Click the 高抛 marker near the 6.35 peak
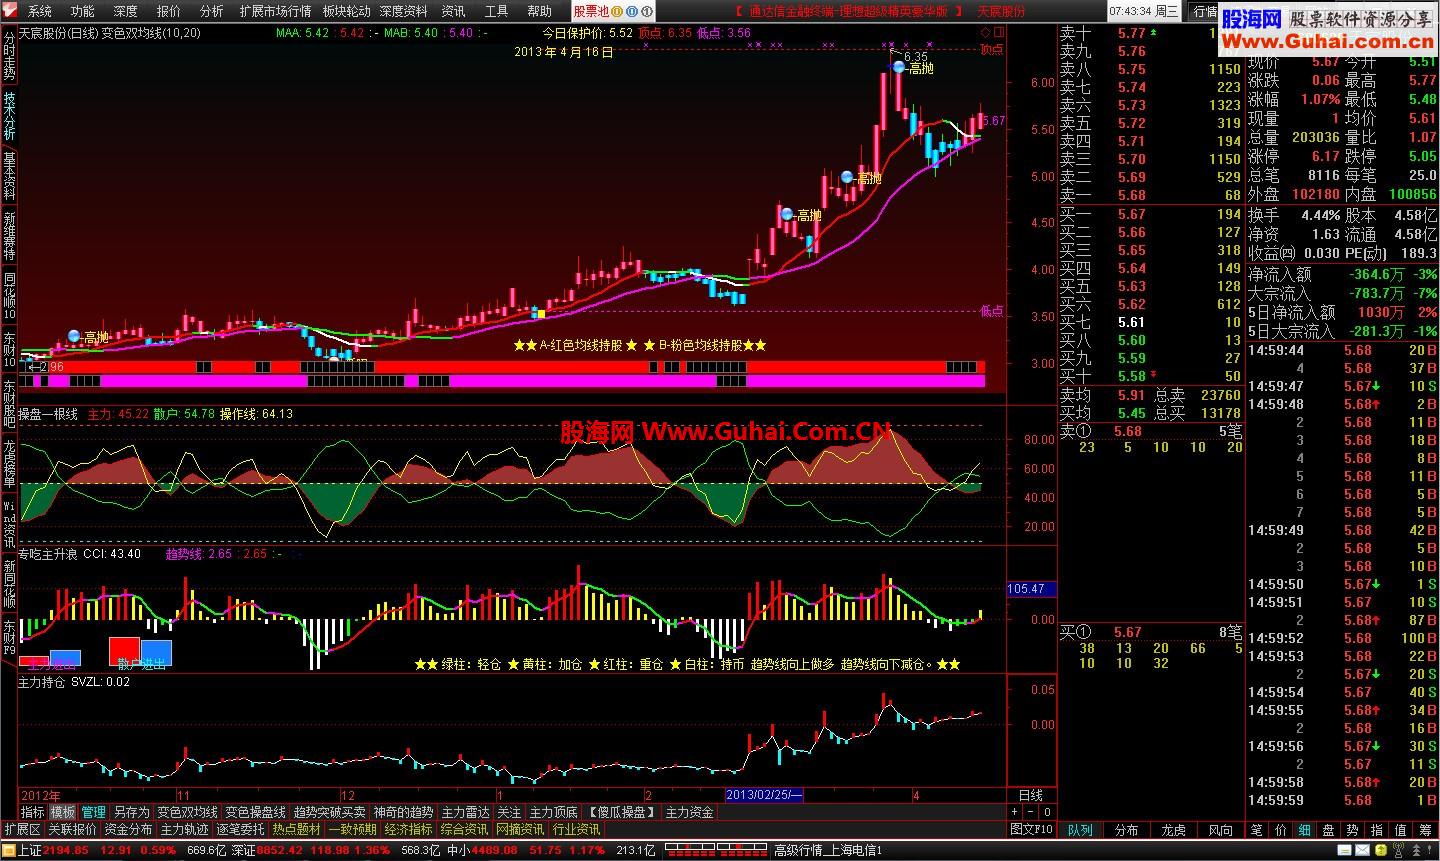Image resolution: width=1440 pixels, height=861 pixels. [x=911, y=68]
